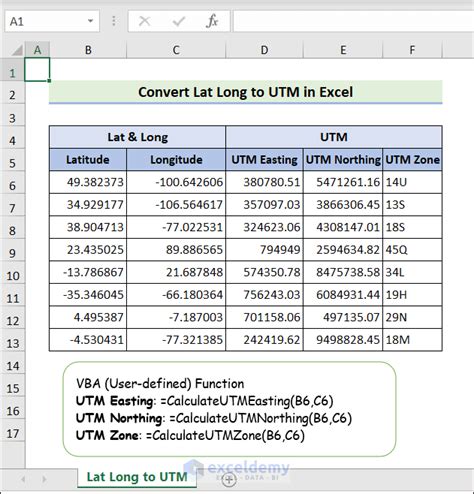
Task: Select column C header
Action: [x=176, y=50]
